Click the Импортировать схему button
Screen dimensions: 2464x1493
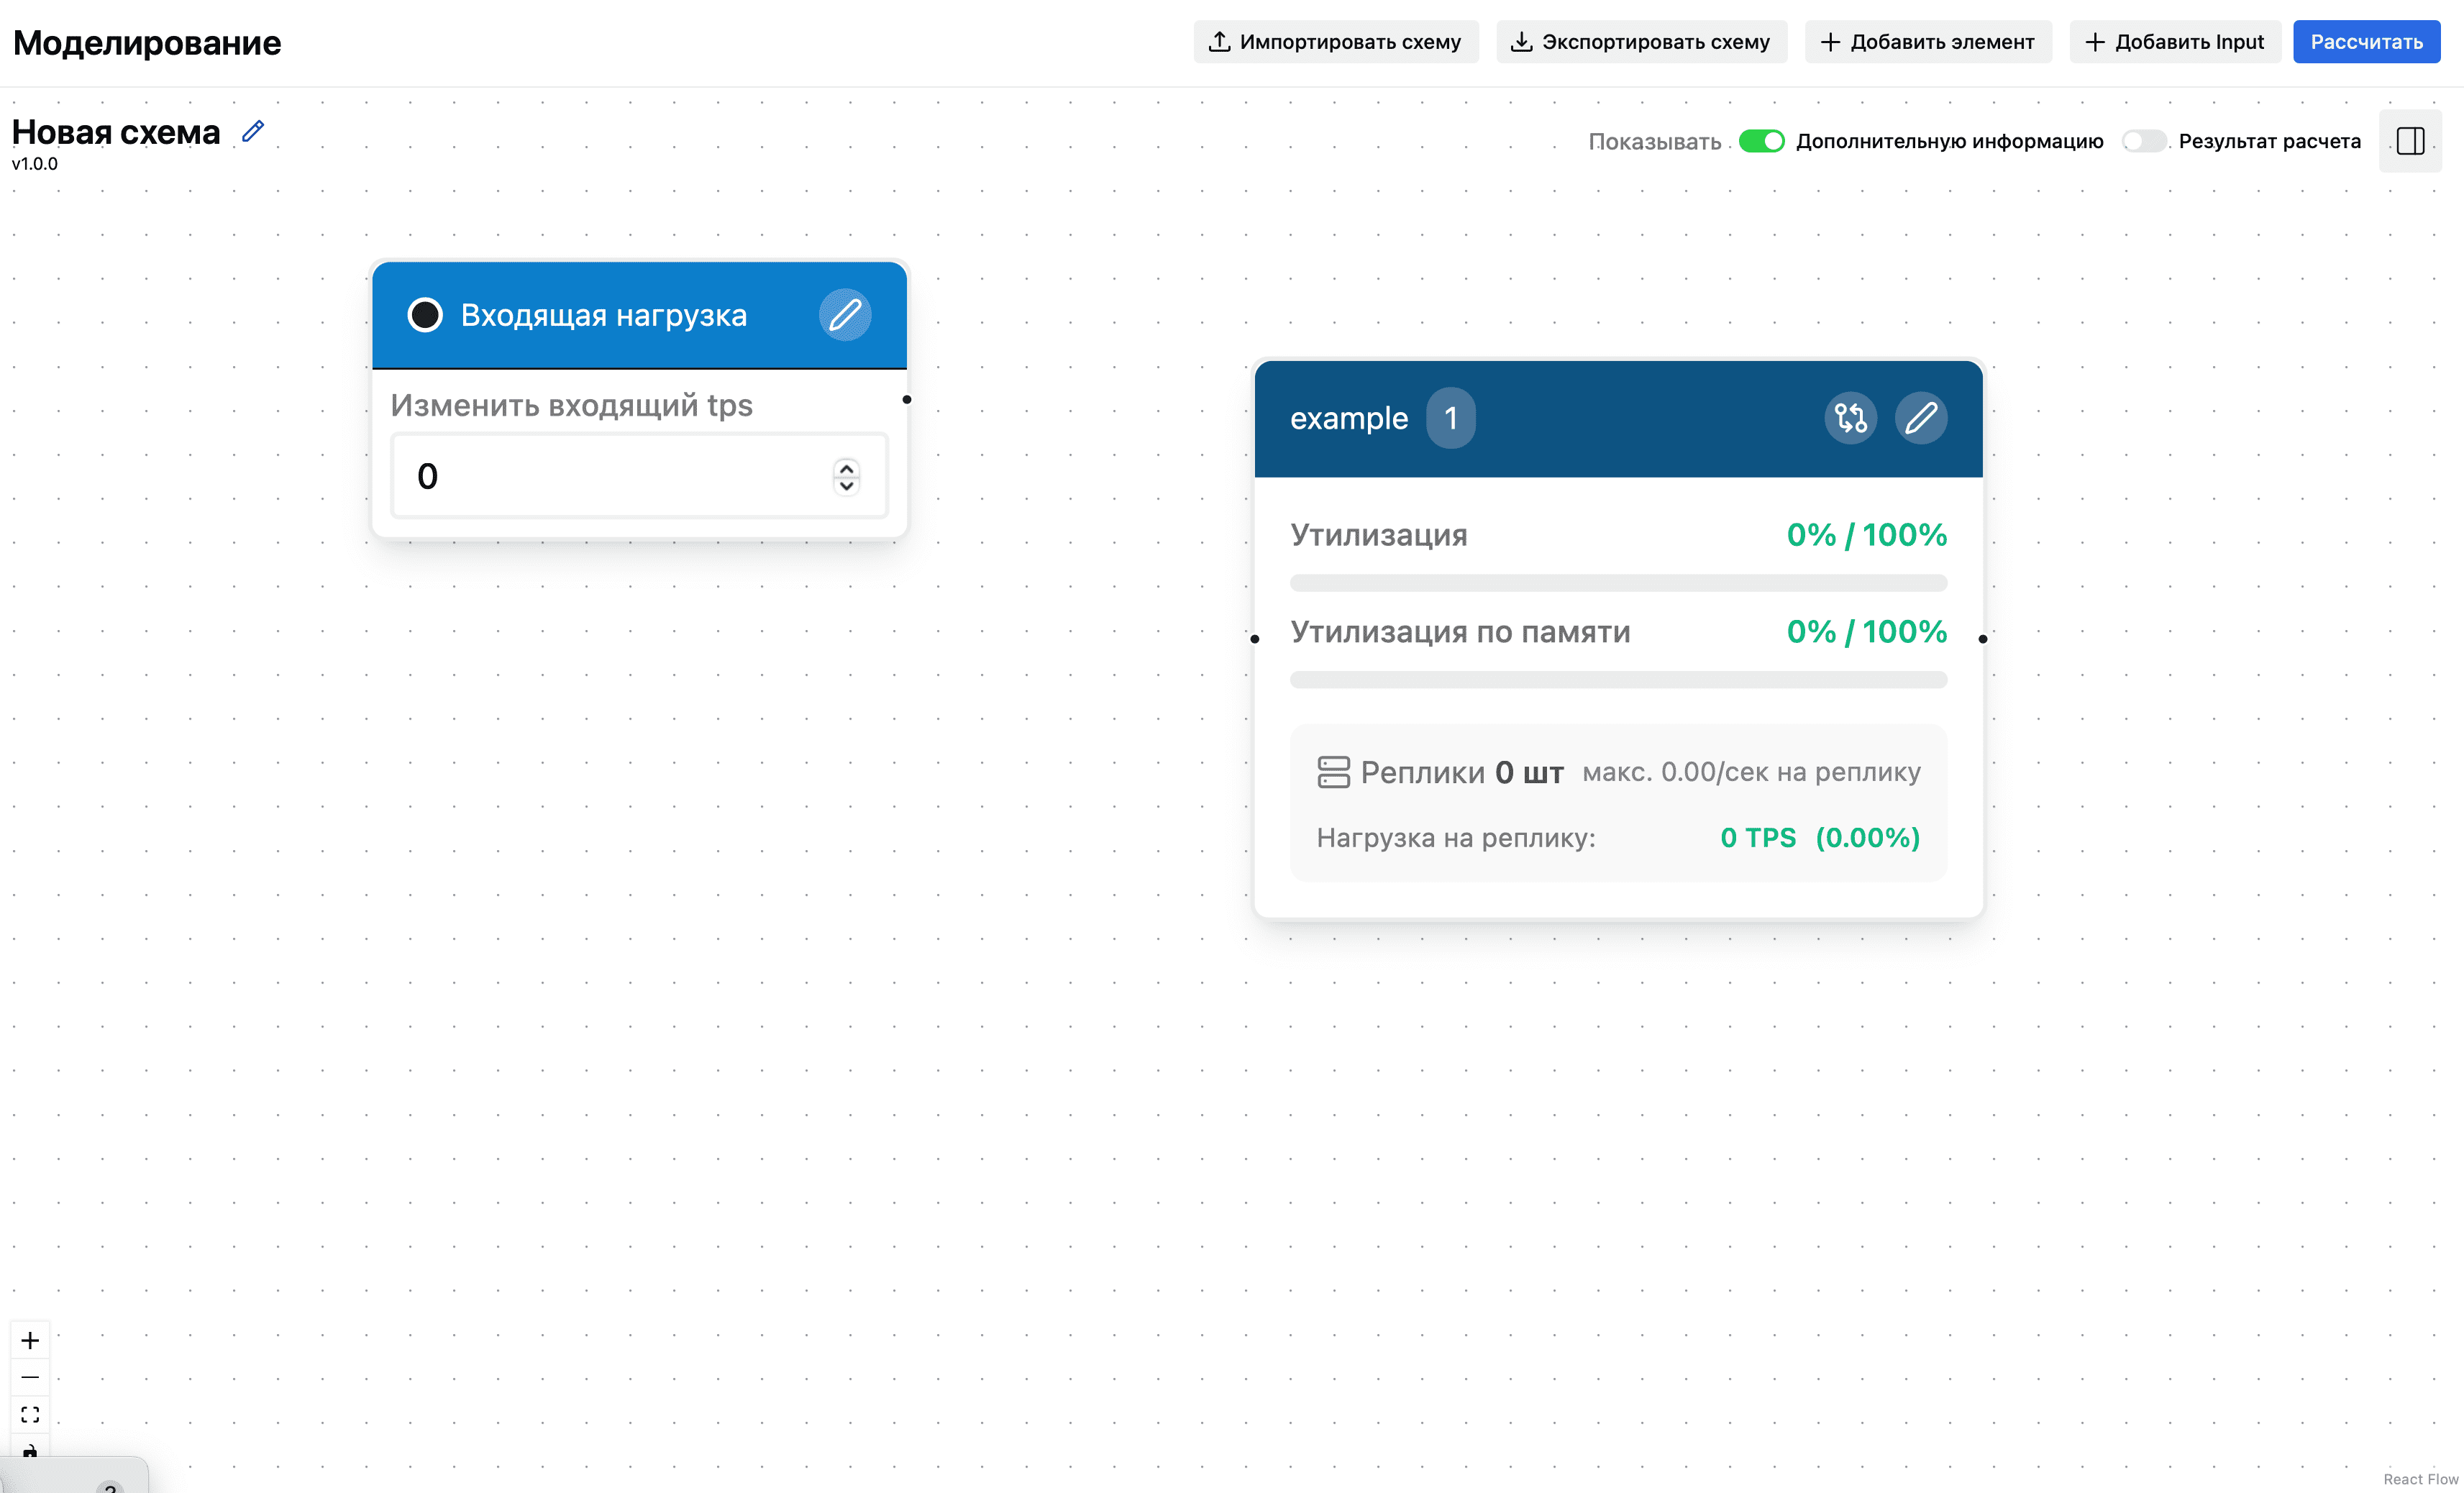click(1335, 42)
